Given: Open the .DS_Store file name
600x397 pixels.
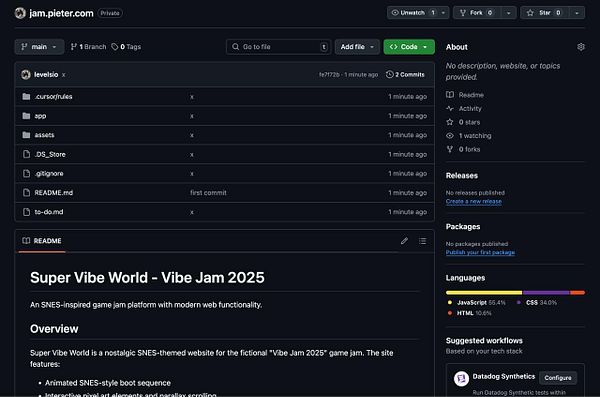Looking at the screenshot, I should [50, 154].
